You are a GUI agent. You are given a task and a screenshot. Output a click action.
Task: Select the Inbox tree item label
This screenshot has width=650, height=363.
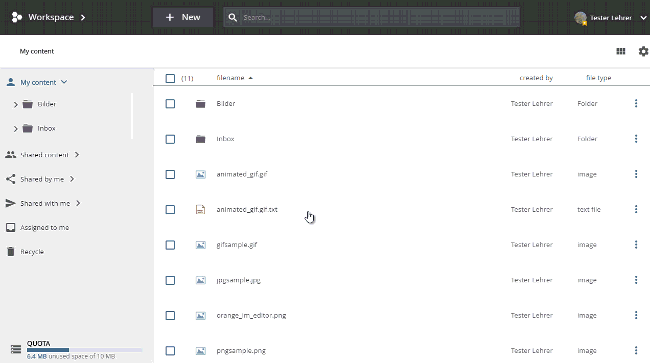[x=46, y=128]
